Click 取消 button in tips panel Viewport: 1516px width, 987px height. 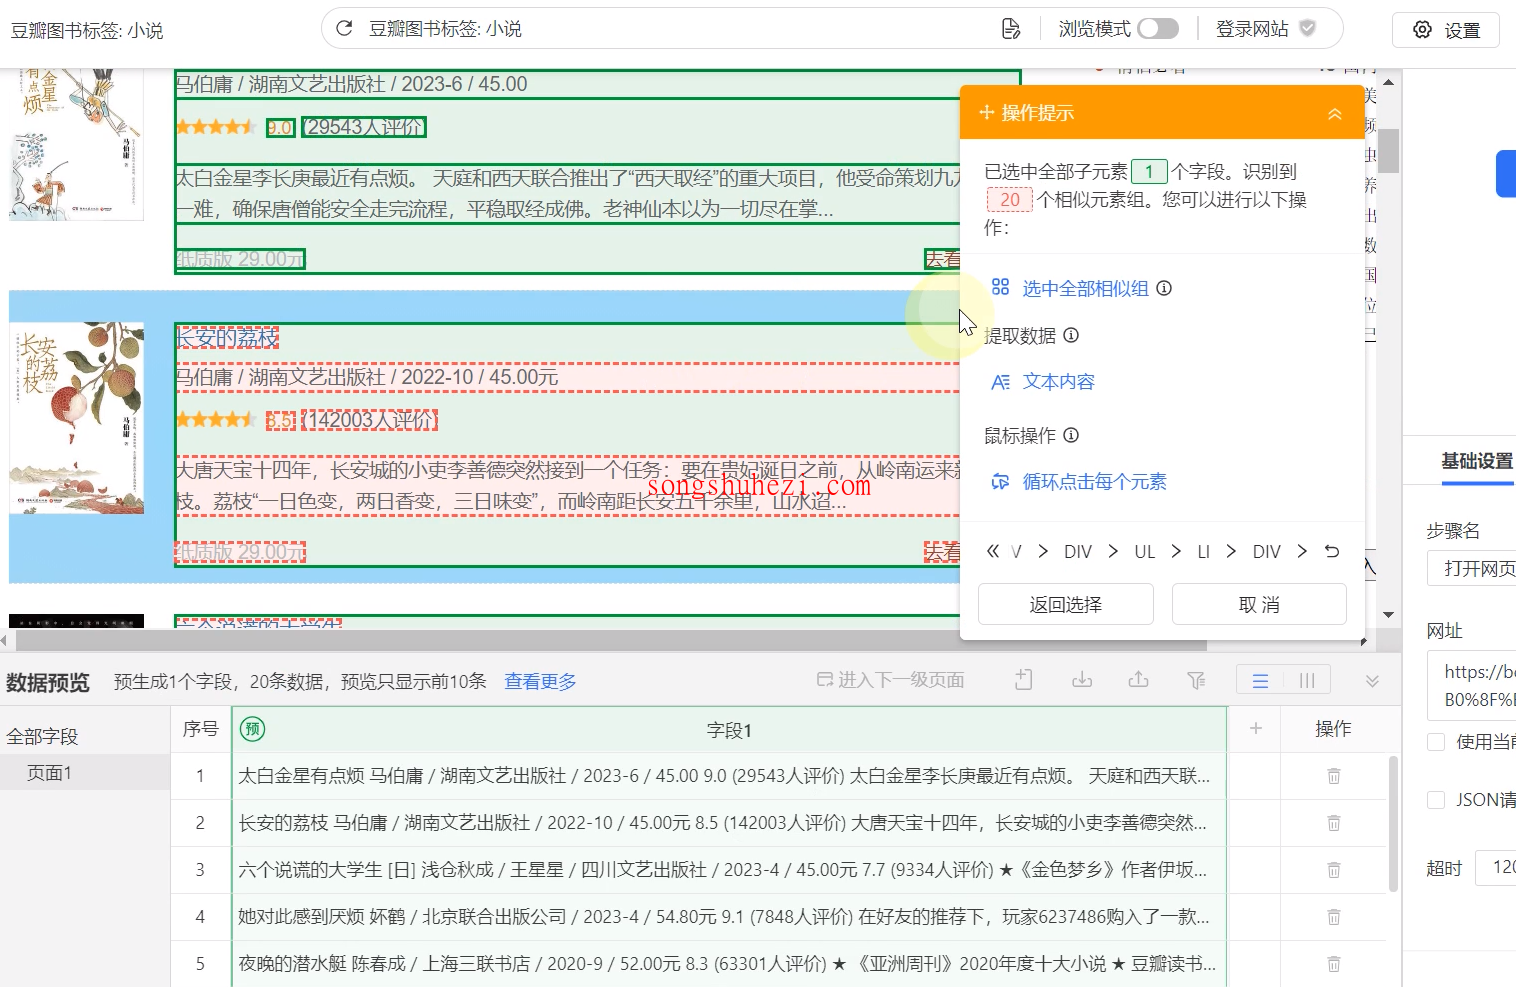[x=1259, y=604]
